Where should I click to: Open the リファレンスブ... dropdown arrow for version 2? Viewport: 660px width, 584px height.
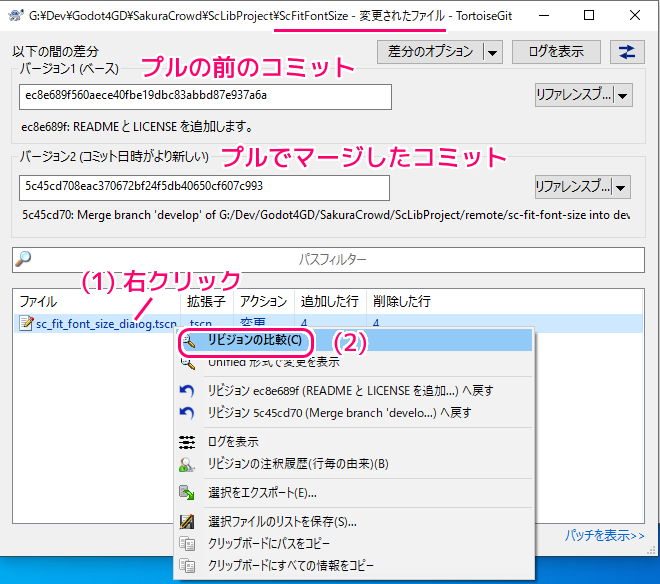coord(621,187)
